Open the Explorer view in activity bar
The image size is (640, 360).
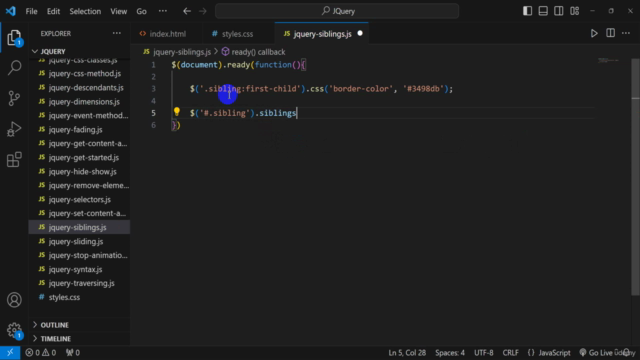tap(14, 38)
